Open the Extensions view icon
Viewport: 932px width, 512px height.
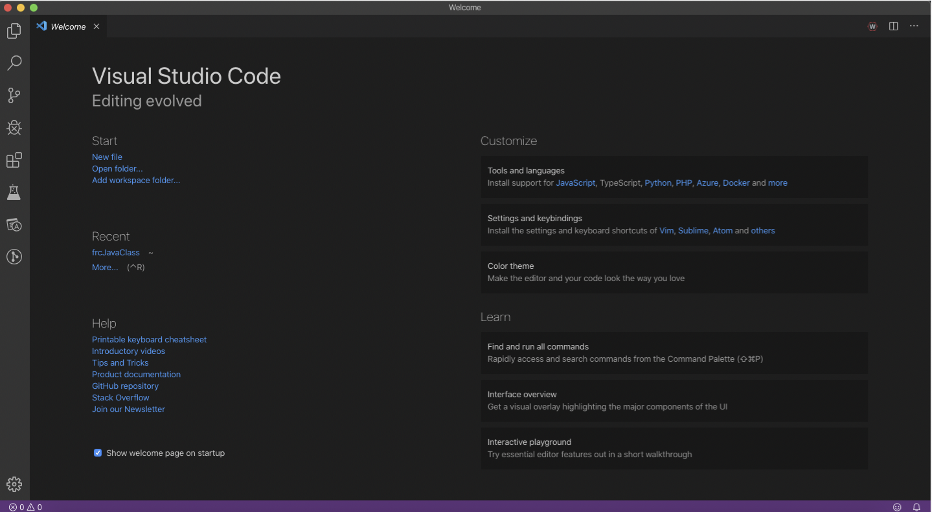14,160
